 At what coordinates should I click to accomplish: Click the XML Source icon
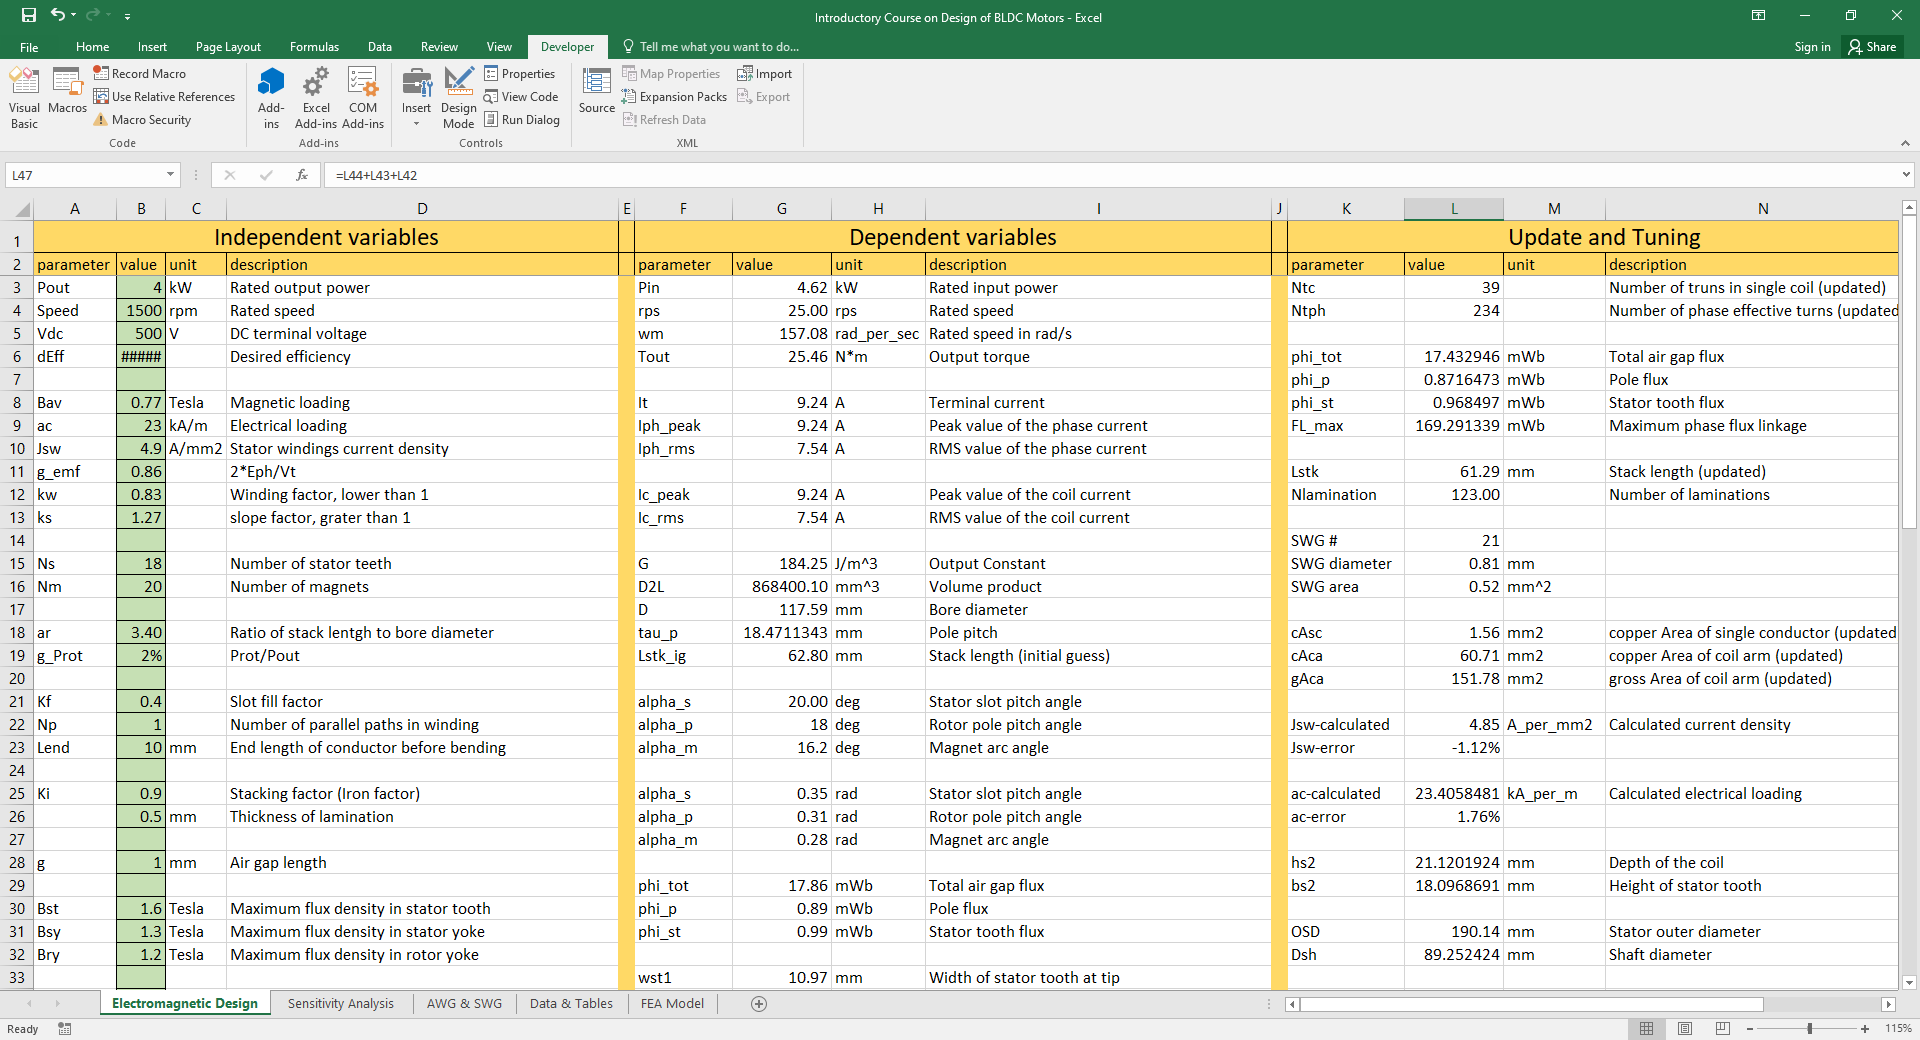[x=597, y=90]
